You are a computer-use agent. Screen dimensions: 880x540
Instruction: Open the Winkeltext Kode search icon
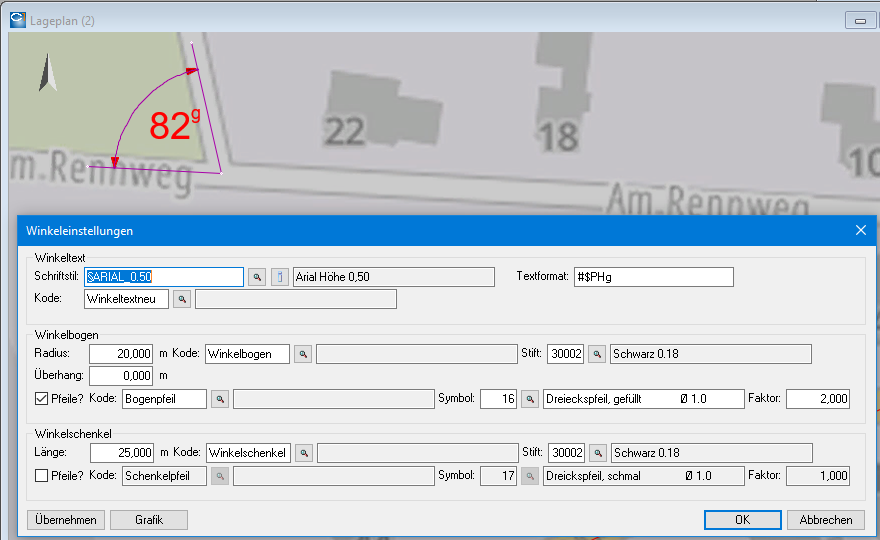(x=182, y=299)
